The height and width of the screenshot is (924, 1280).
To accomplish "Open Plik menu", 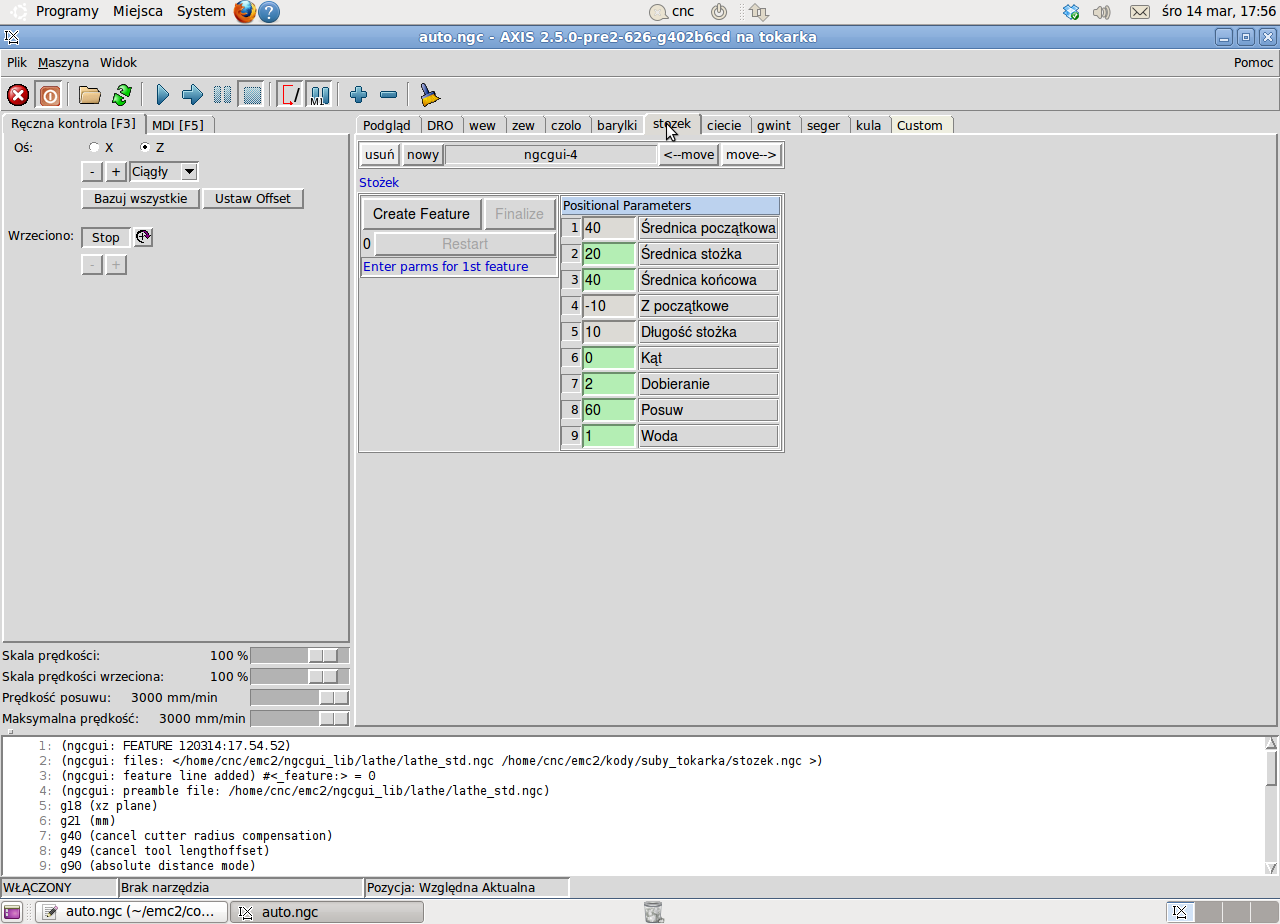I will (x=17, y=62).
